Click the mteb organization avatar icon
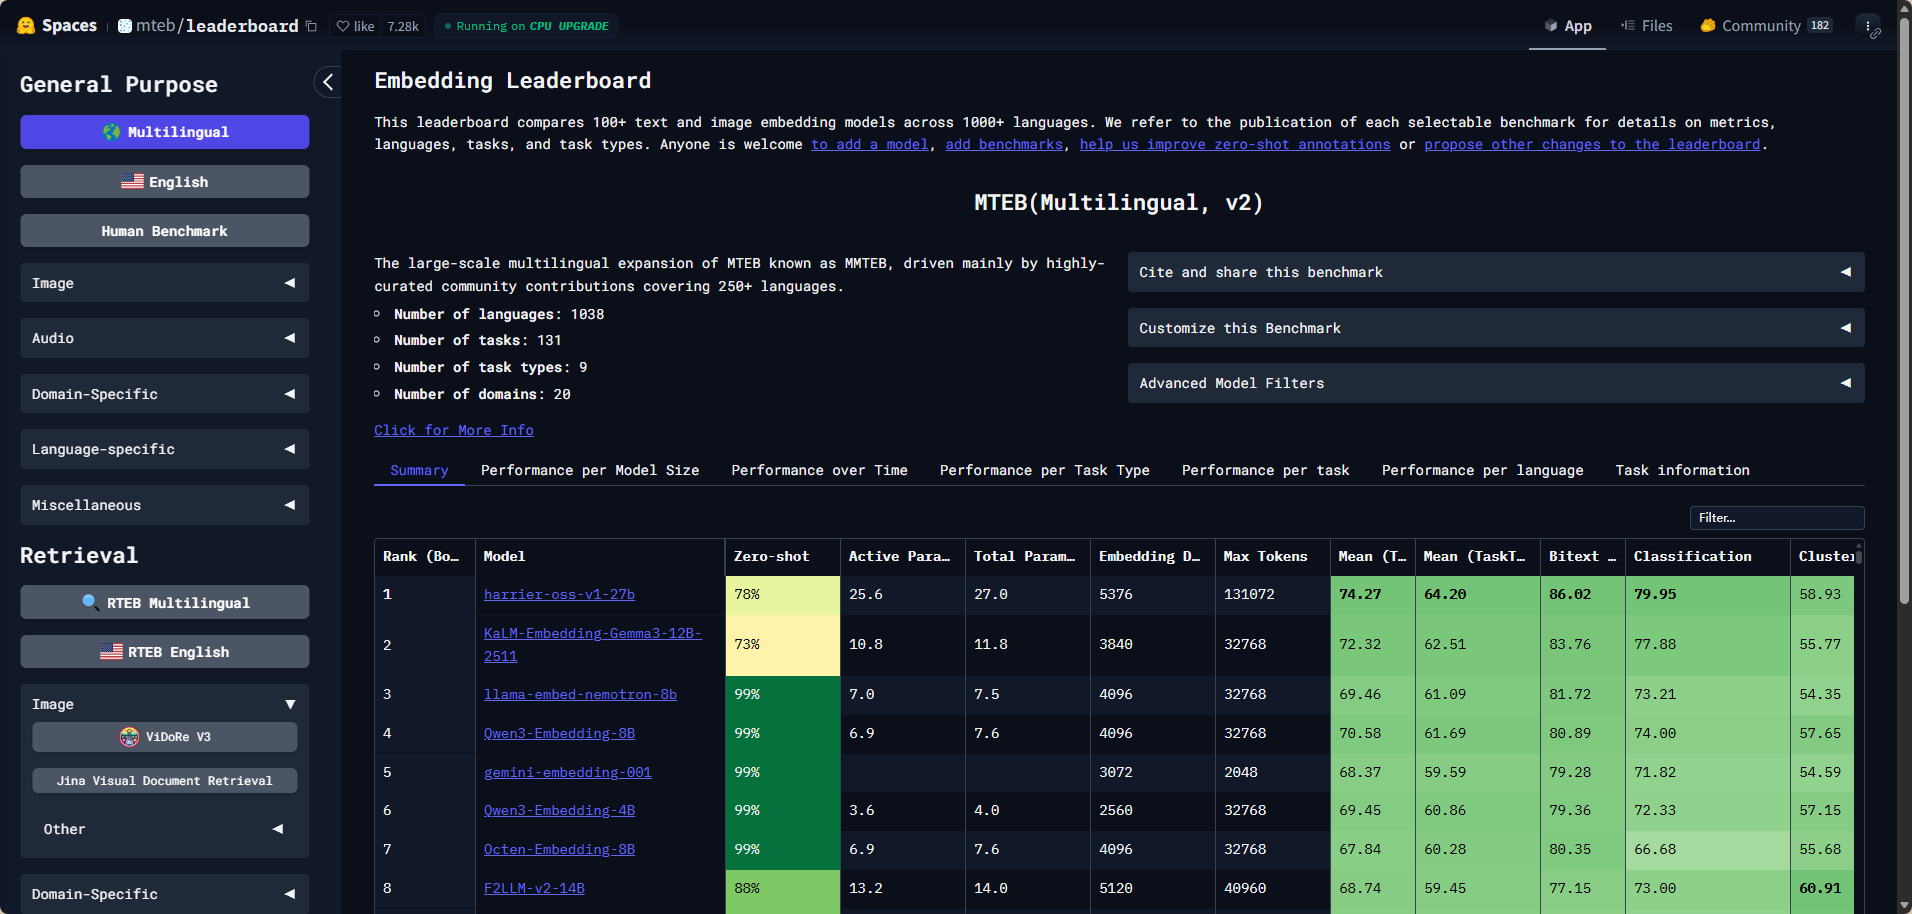The image size is (1912, 914). click(125, 26)
